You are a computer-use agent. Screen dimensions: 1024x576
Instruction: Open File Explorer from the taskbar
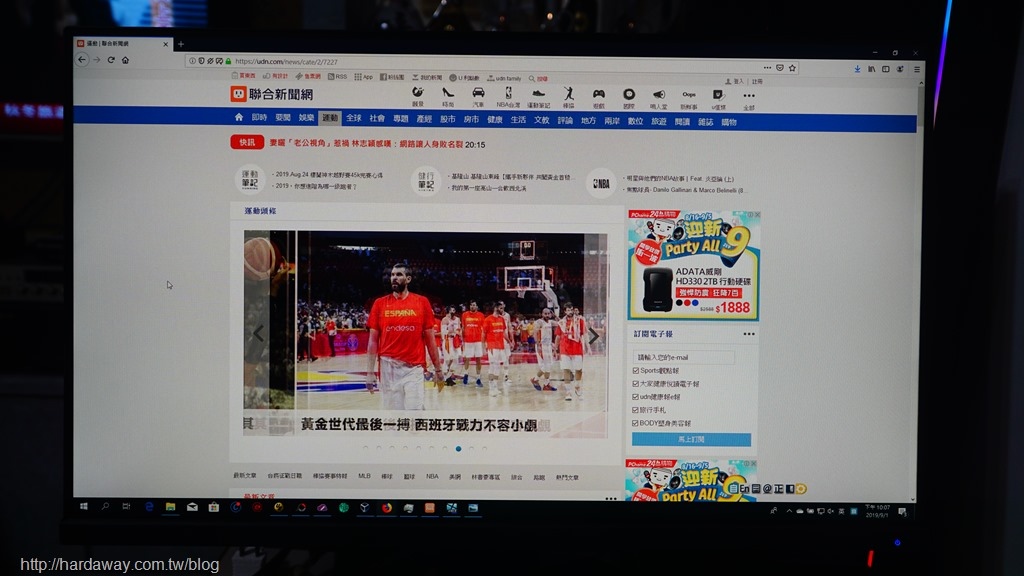[x=170, y=507]
